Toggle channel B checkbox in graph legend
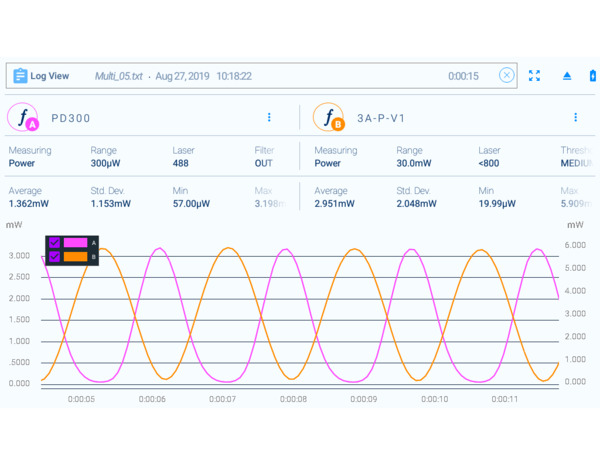This screenshot has height=450, width=600. coord(55,257)
